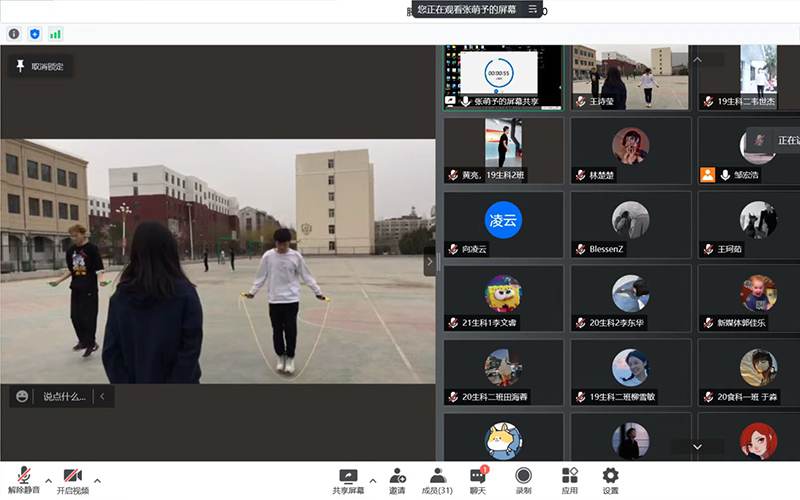Select the 黄亮 19生科2班 video tile
The image size is (800, 500).
pyautogui.click(x=504, y=151)
